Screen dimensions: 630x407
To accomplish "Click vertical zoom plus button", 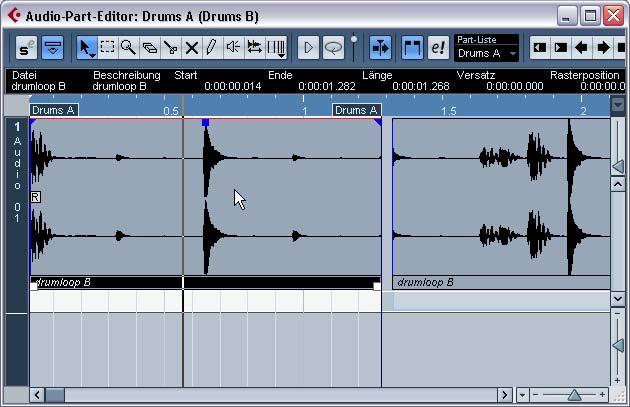I will pos(618,380).
